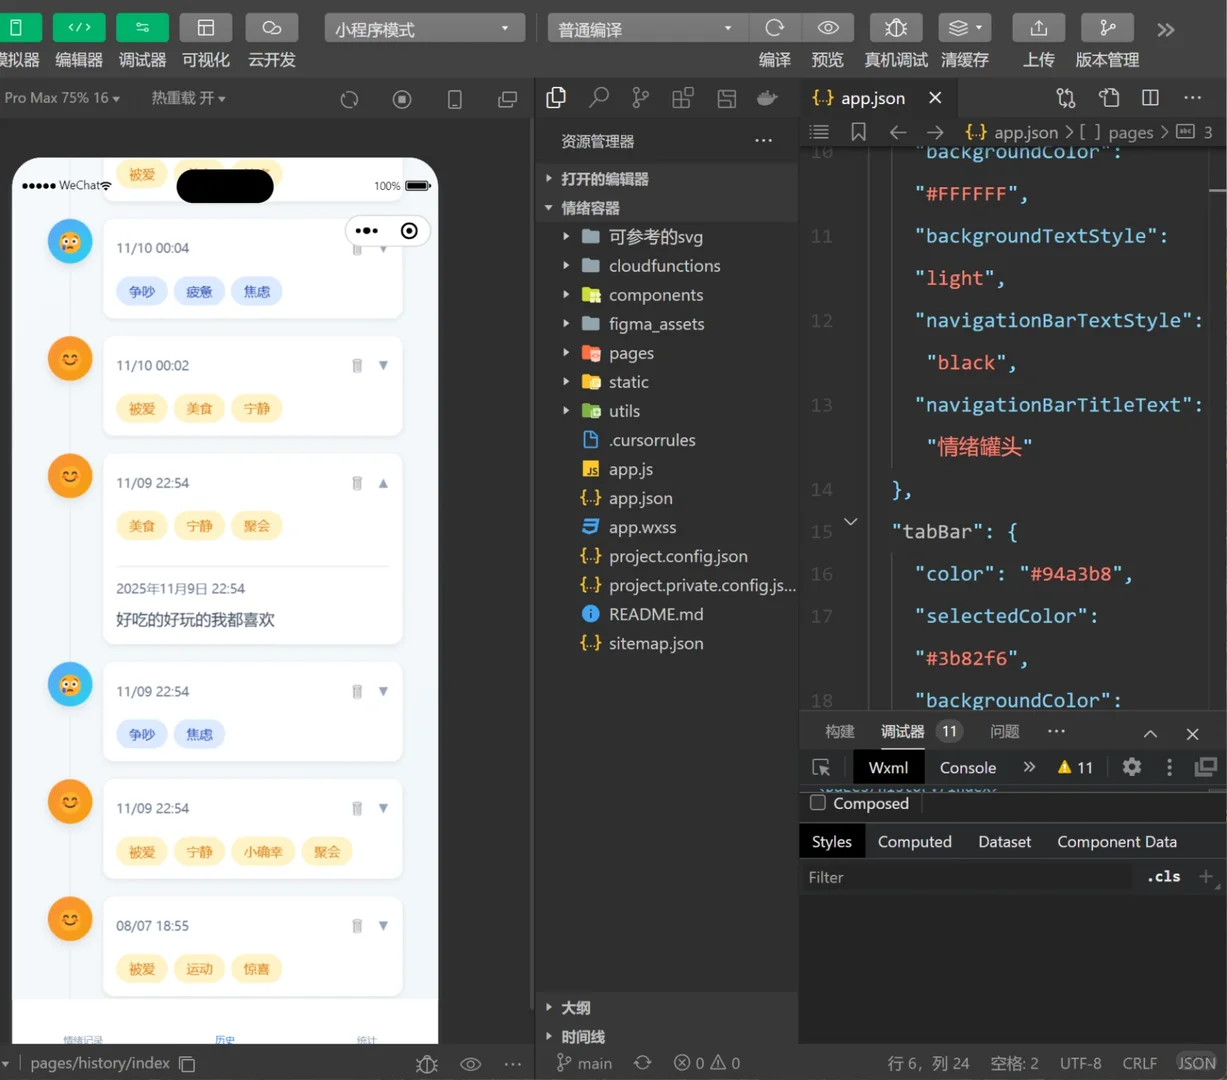This screenshot has width=1227, height=1080.
Task: Click the styles Filter input field
Action: click(x=968, y=877)
